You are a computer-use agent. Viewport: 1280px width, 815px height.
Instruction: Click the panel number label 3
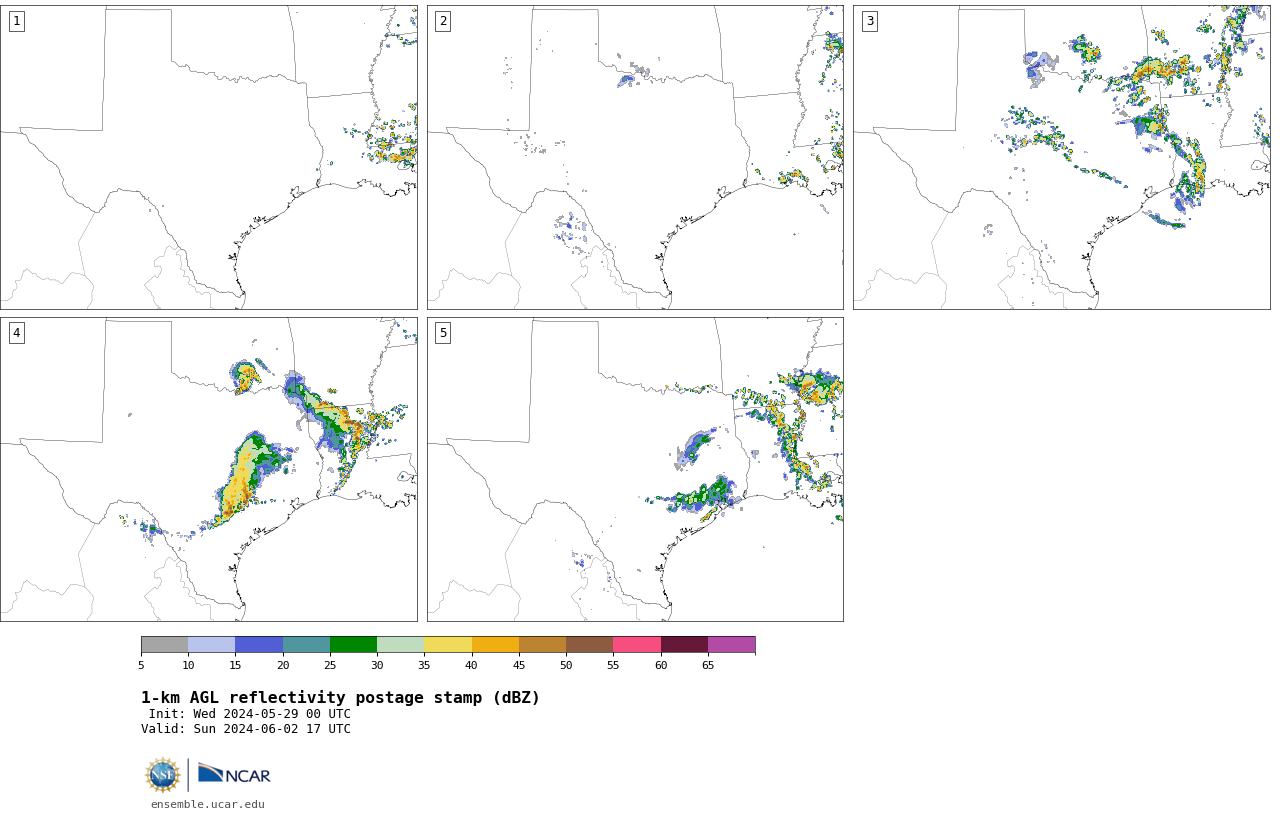click(x=870, y=21)
